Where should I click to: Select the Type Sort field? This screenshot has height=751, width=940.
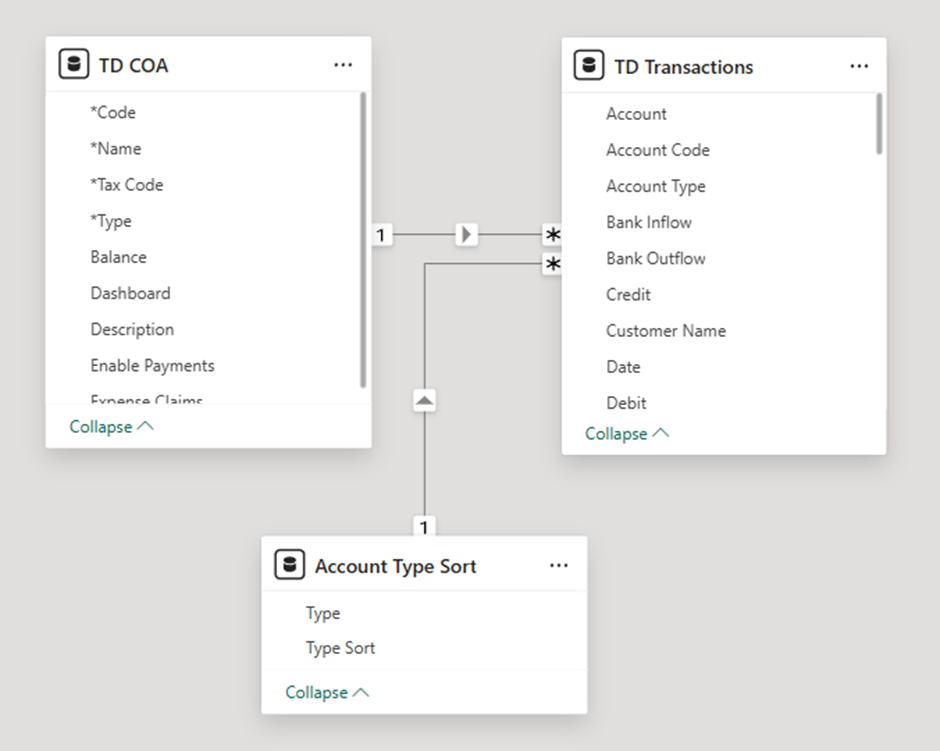(x=340, y=648)
